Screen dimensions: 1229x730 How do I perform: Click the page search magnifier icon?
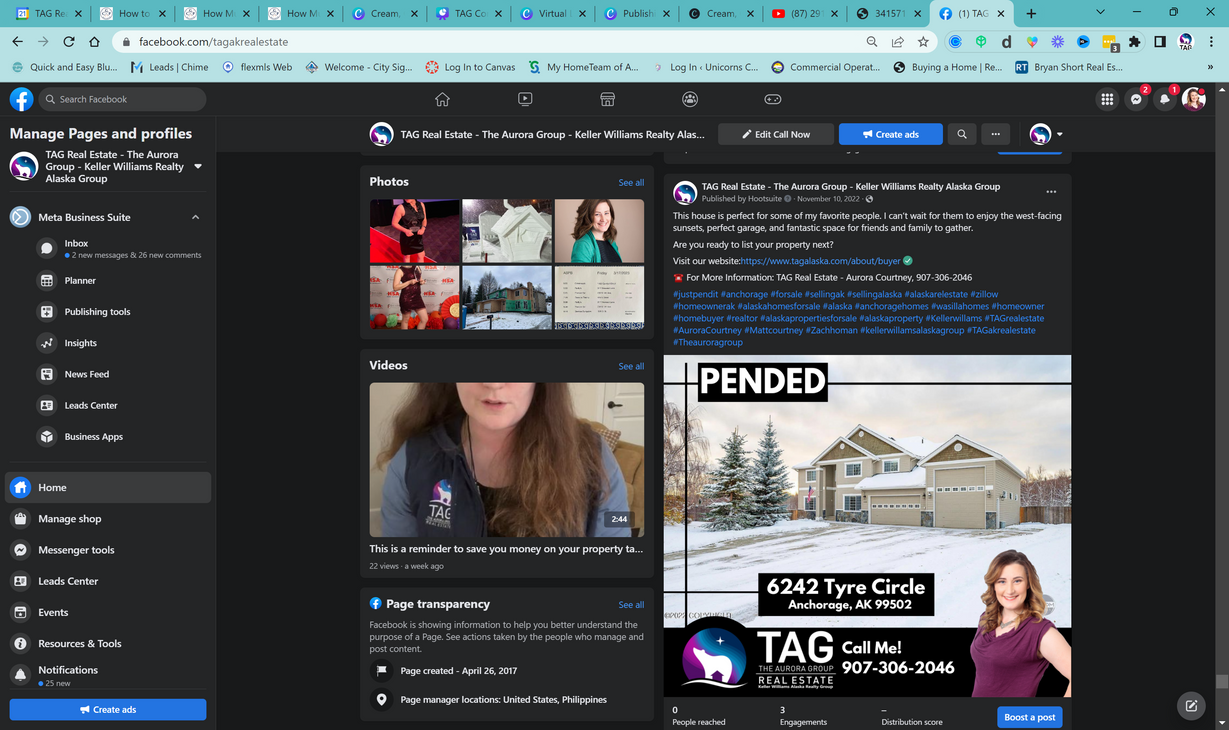(962, 134)
